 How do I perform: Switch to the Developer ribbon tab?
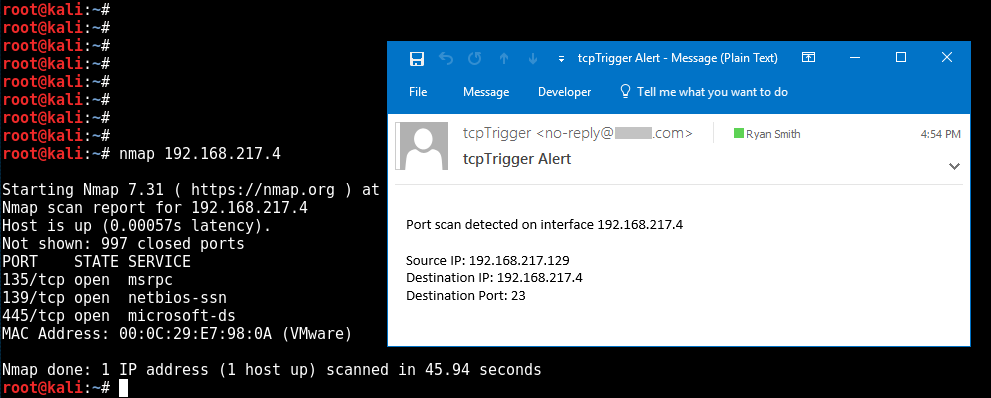[564, 92]
